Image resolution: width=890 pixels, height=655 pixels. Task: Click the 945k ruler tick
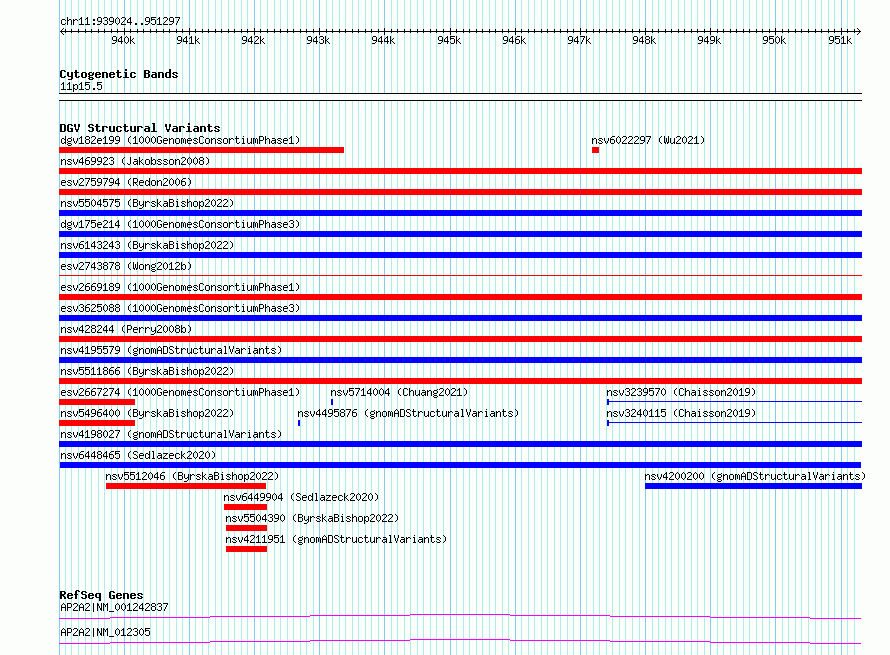pyautogui.click(x=449, y=40)
